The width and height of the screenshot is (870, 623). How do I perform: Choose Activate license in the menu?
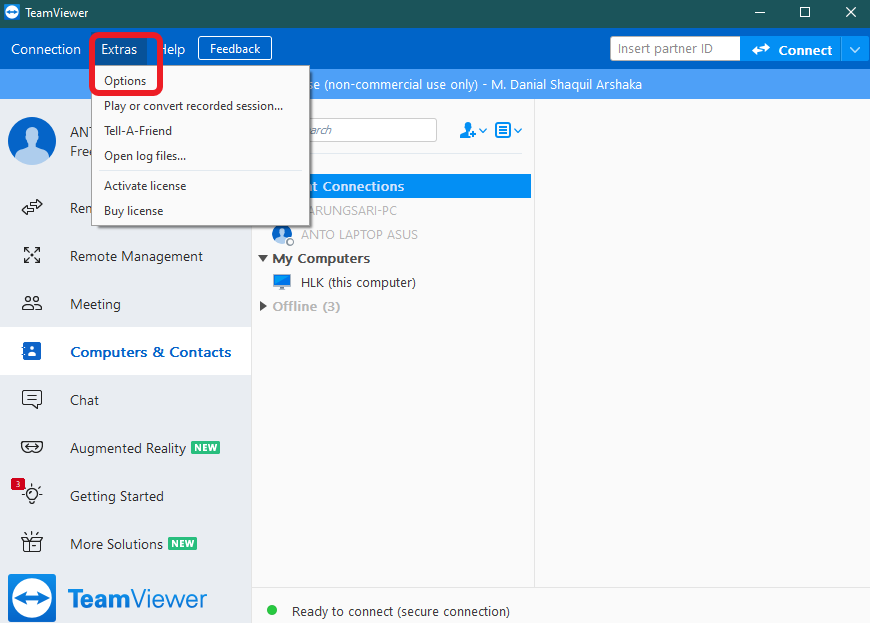click(x=144, y=185)
